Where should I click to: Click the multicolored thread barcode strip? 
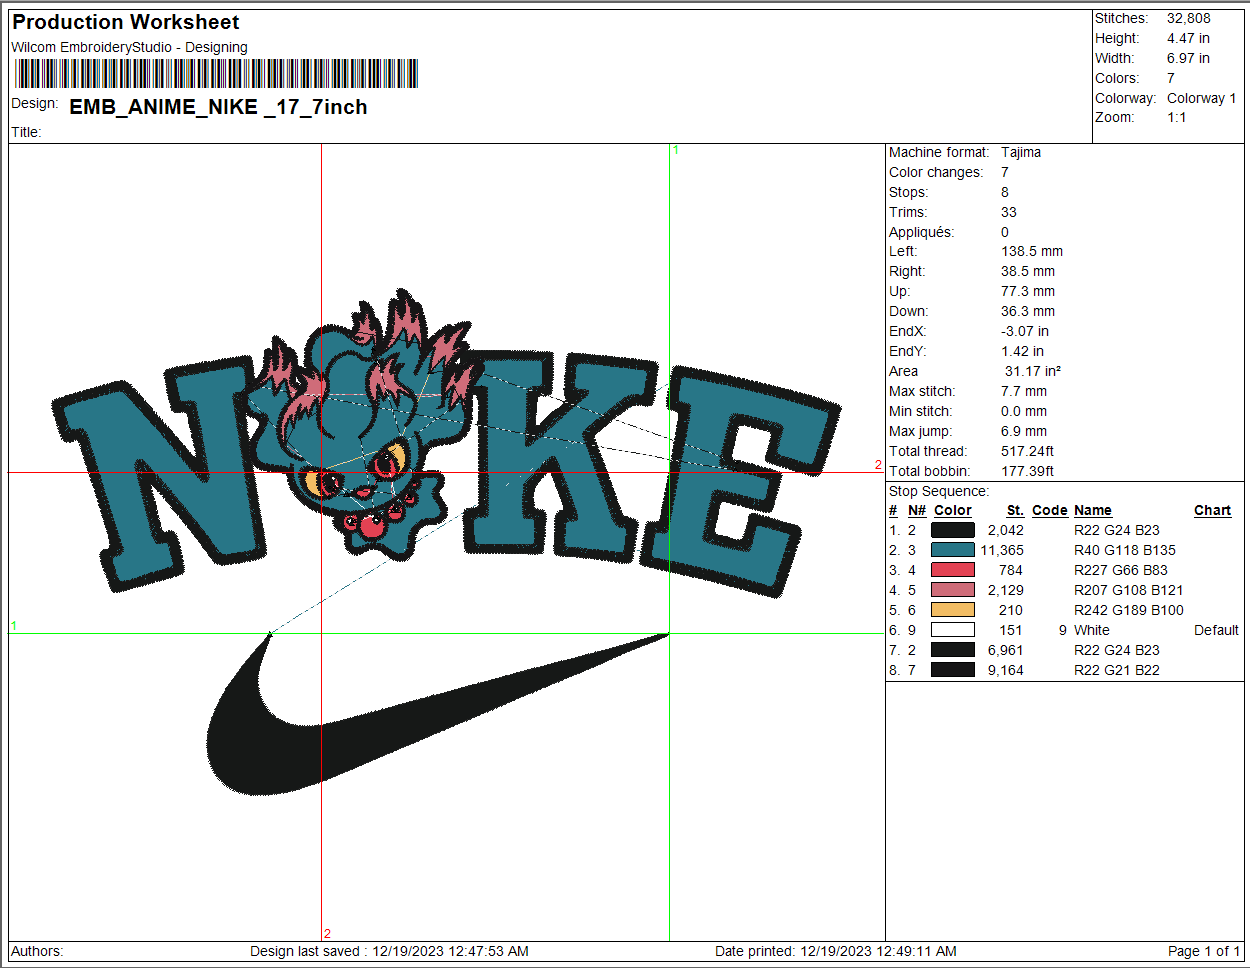[216, 74]
